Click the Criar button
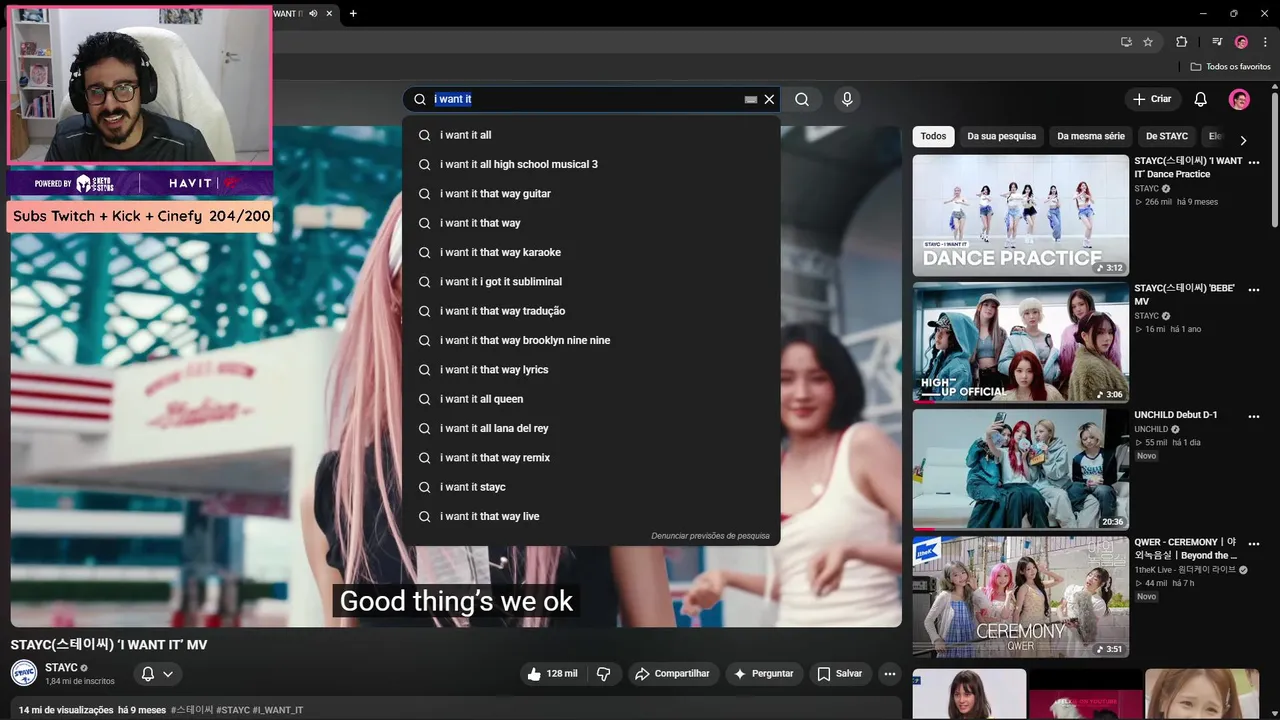Screen dimensions: 1280x720 (1151, 99)
